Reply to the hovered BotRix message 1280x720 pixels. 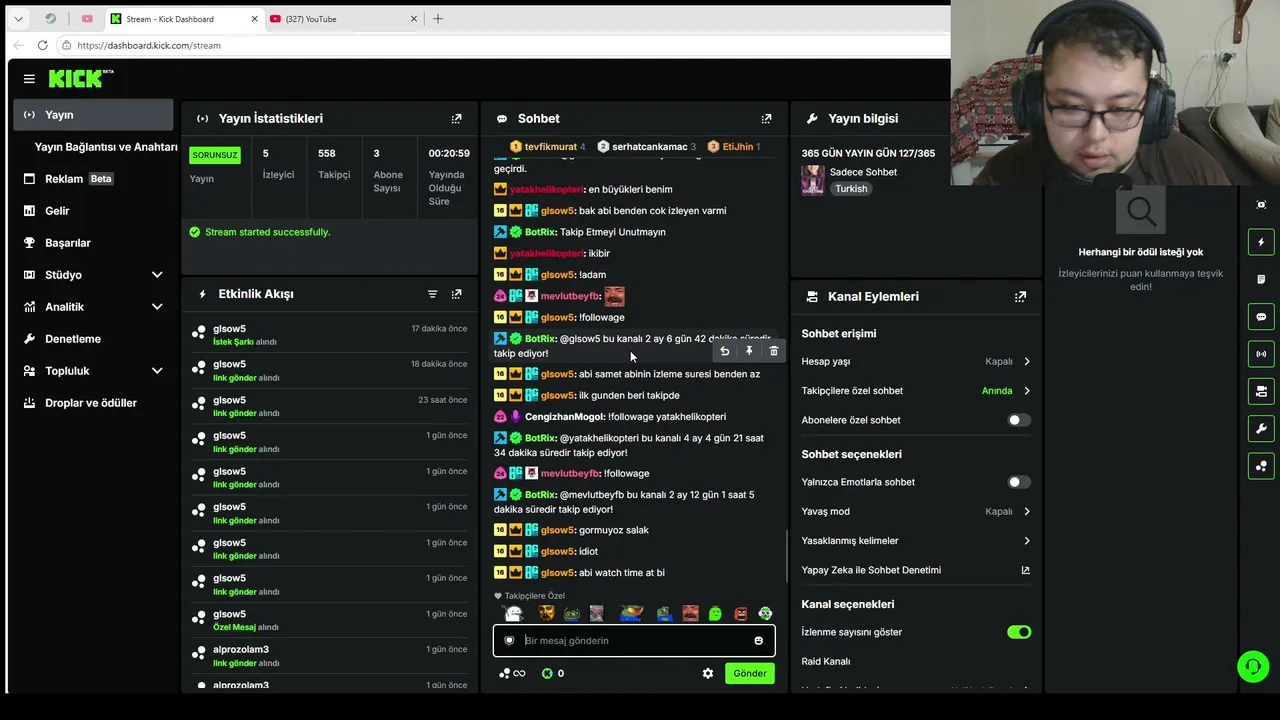(725, 351)
